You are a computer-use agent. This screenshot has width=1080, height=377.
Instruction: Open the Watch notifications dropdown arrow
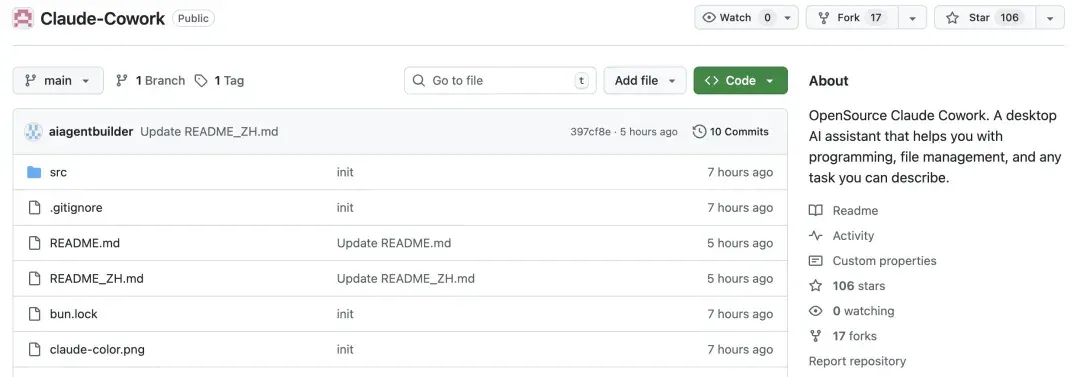pos(787,18)
